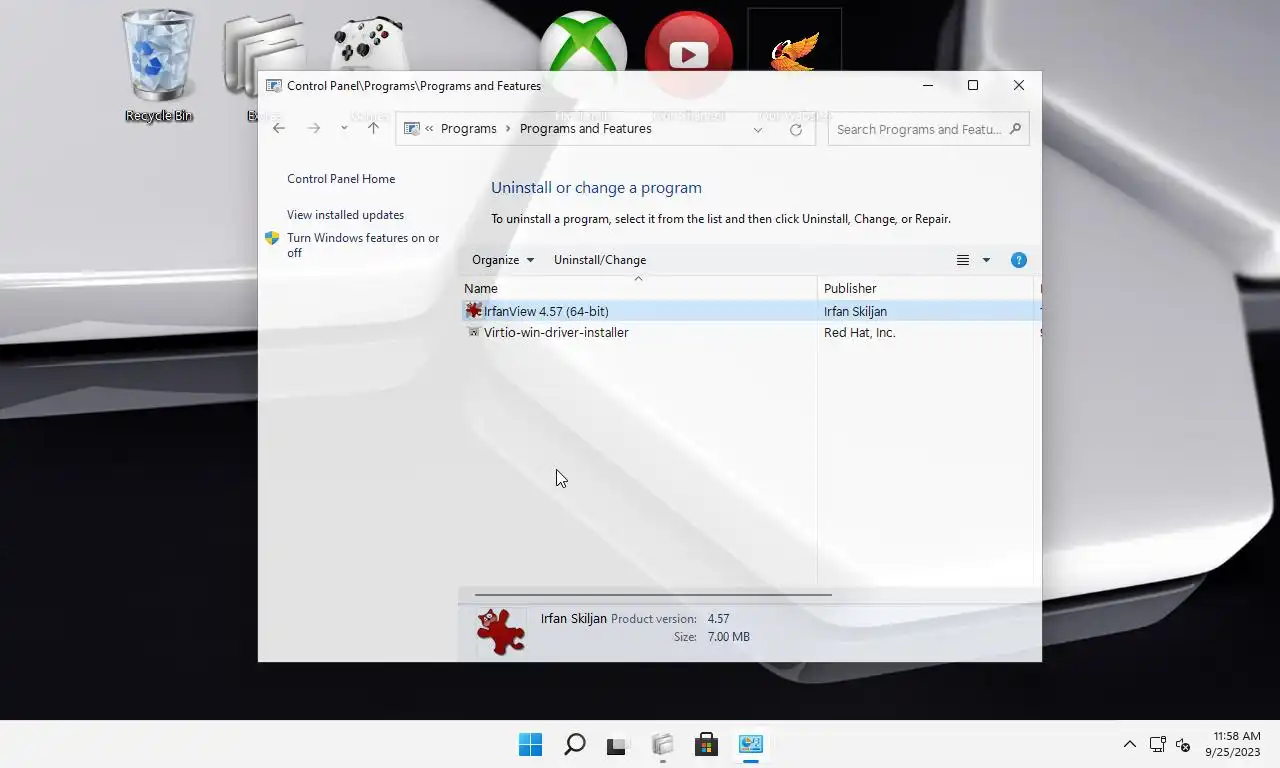Click the size value 7.00 MB
The image size is (1280, 768).
(728, 637)
